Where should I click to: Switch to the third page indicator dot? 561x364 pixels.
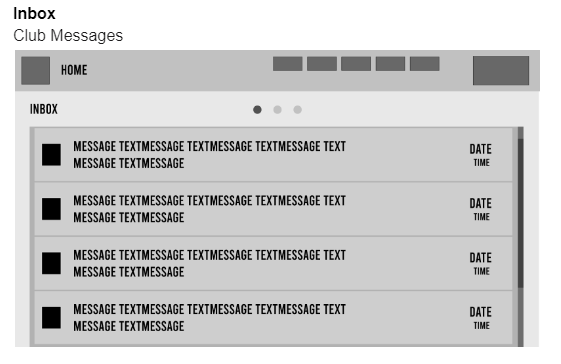coord(297,110)
